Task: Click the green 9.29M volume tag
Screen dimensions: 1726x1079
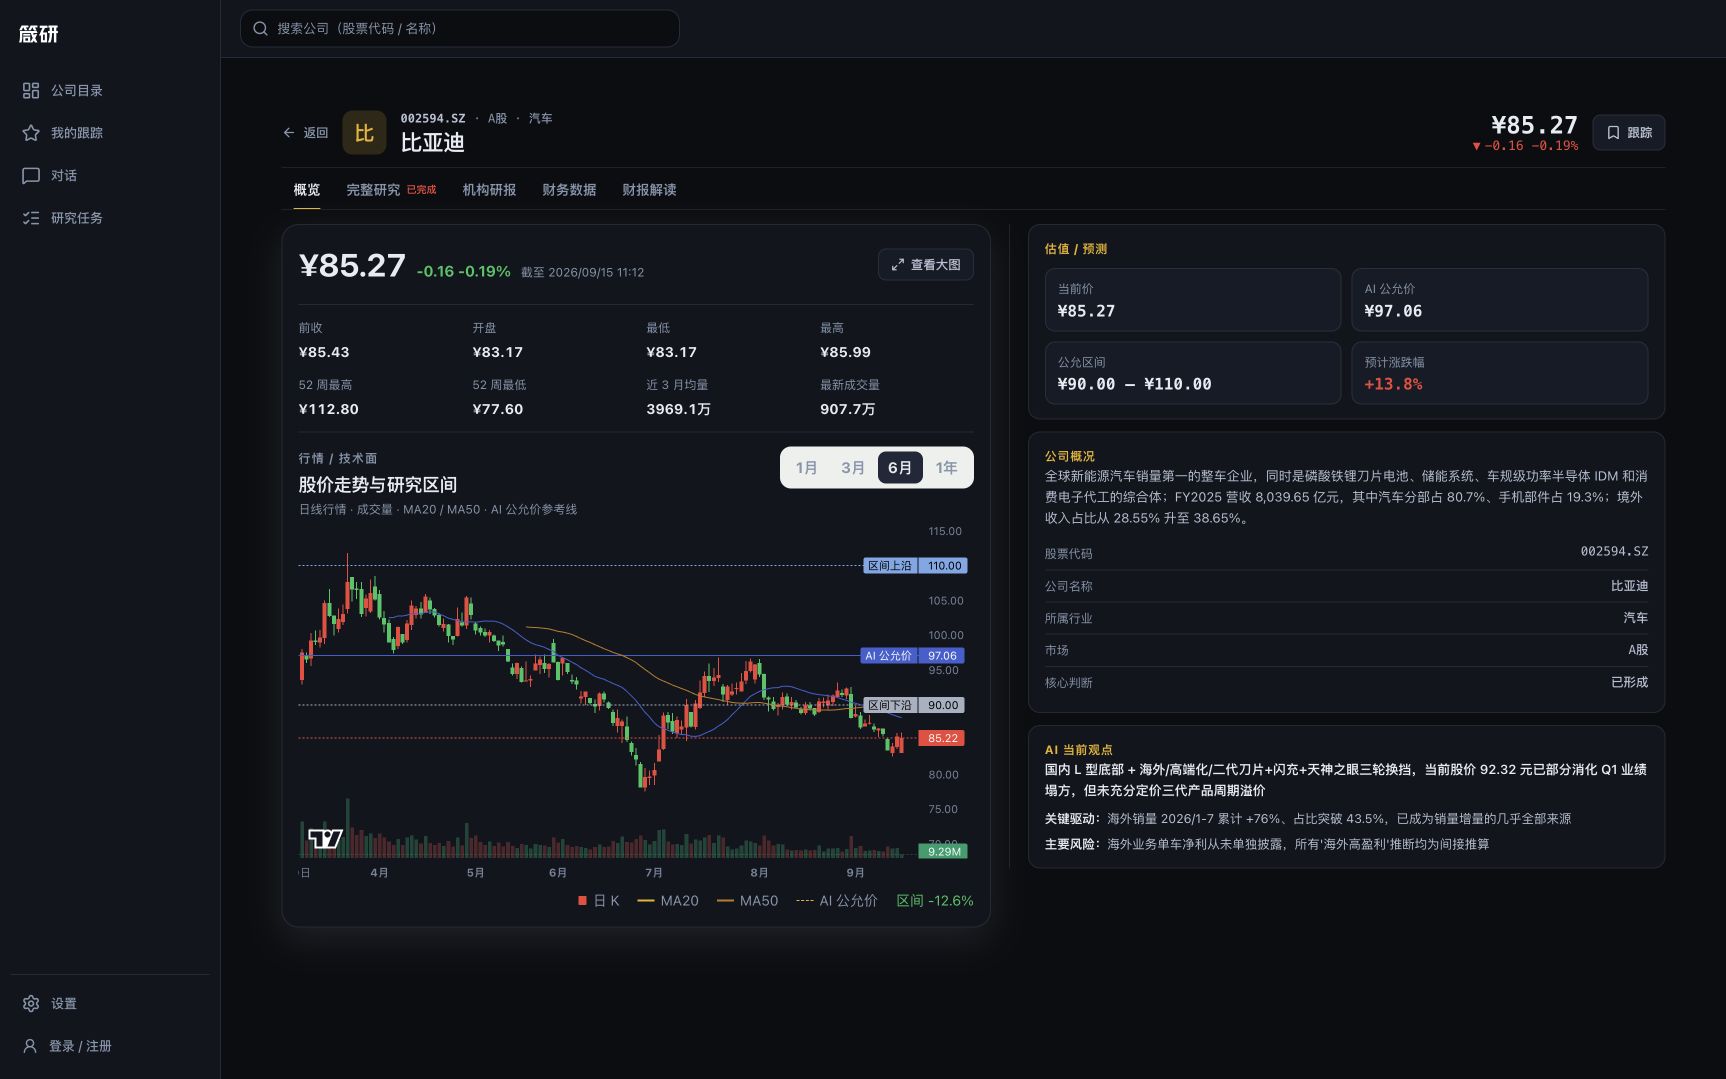Action: [944, 852]
